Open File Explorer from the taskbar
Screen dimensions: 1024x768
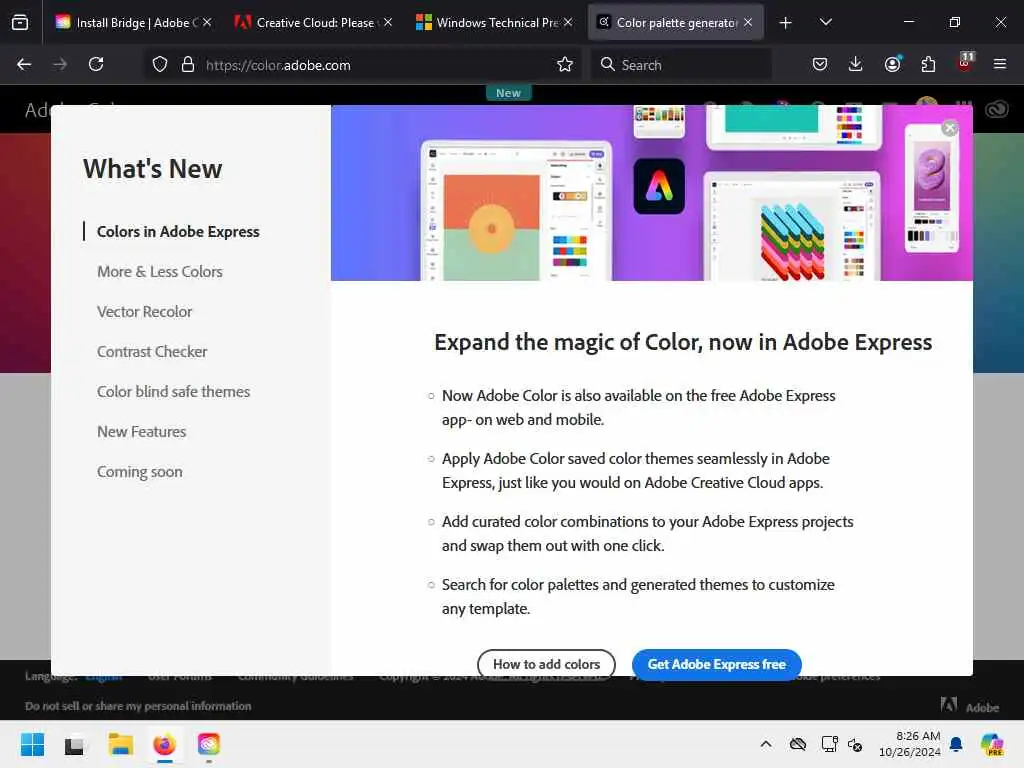click(x=120, y=744)
